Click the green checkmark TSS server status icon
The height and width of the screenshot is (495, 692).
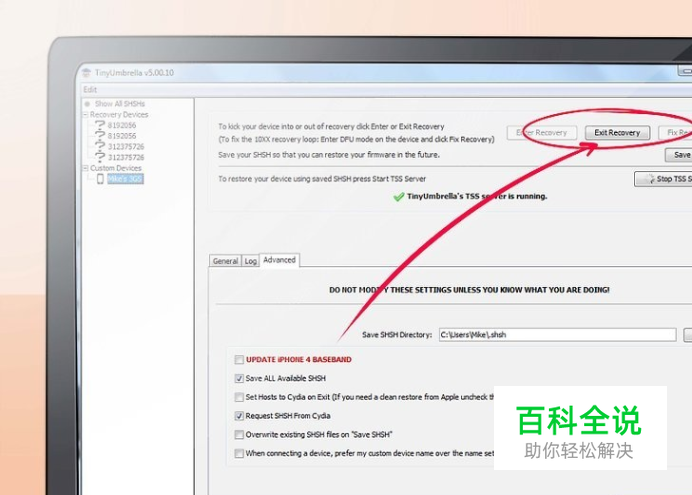[399, 197]
